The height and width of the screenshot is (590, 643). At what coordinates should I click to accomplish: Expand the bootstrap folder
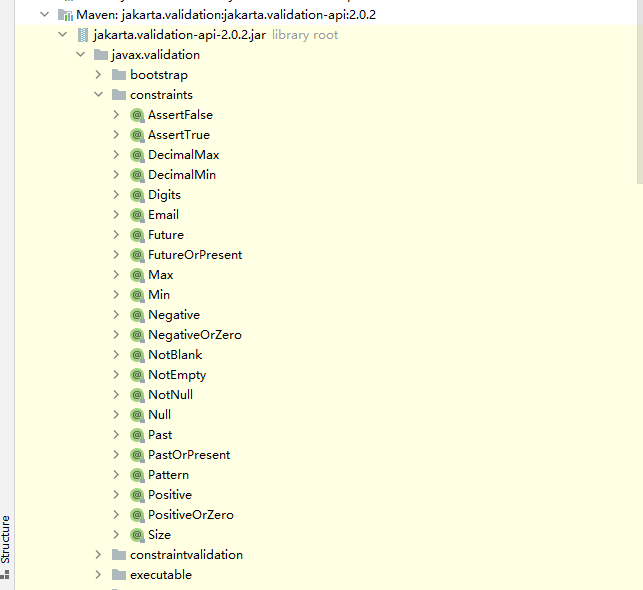coord(98,75)
